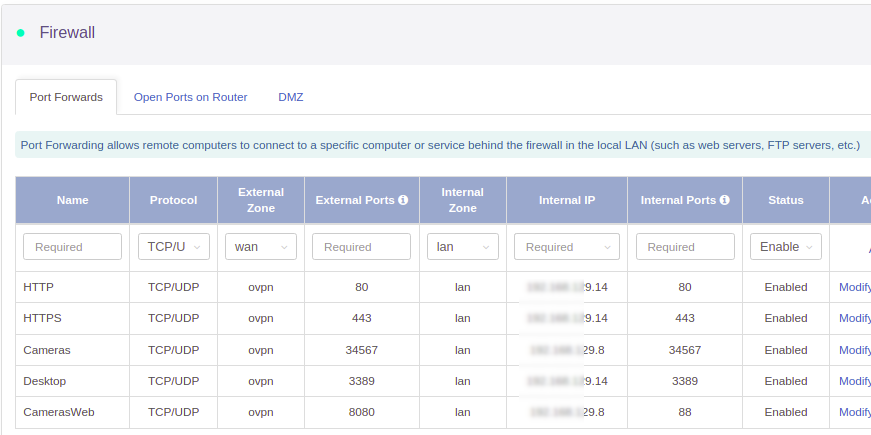Screen dimensions: 871x435
Task: Switch to the Port Forwards tab
Action: (x=66, y=97)
